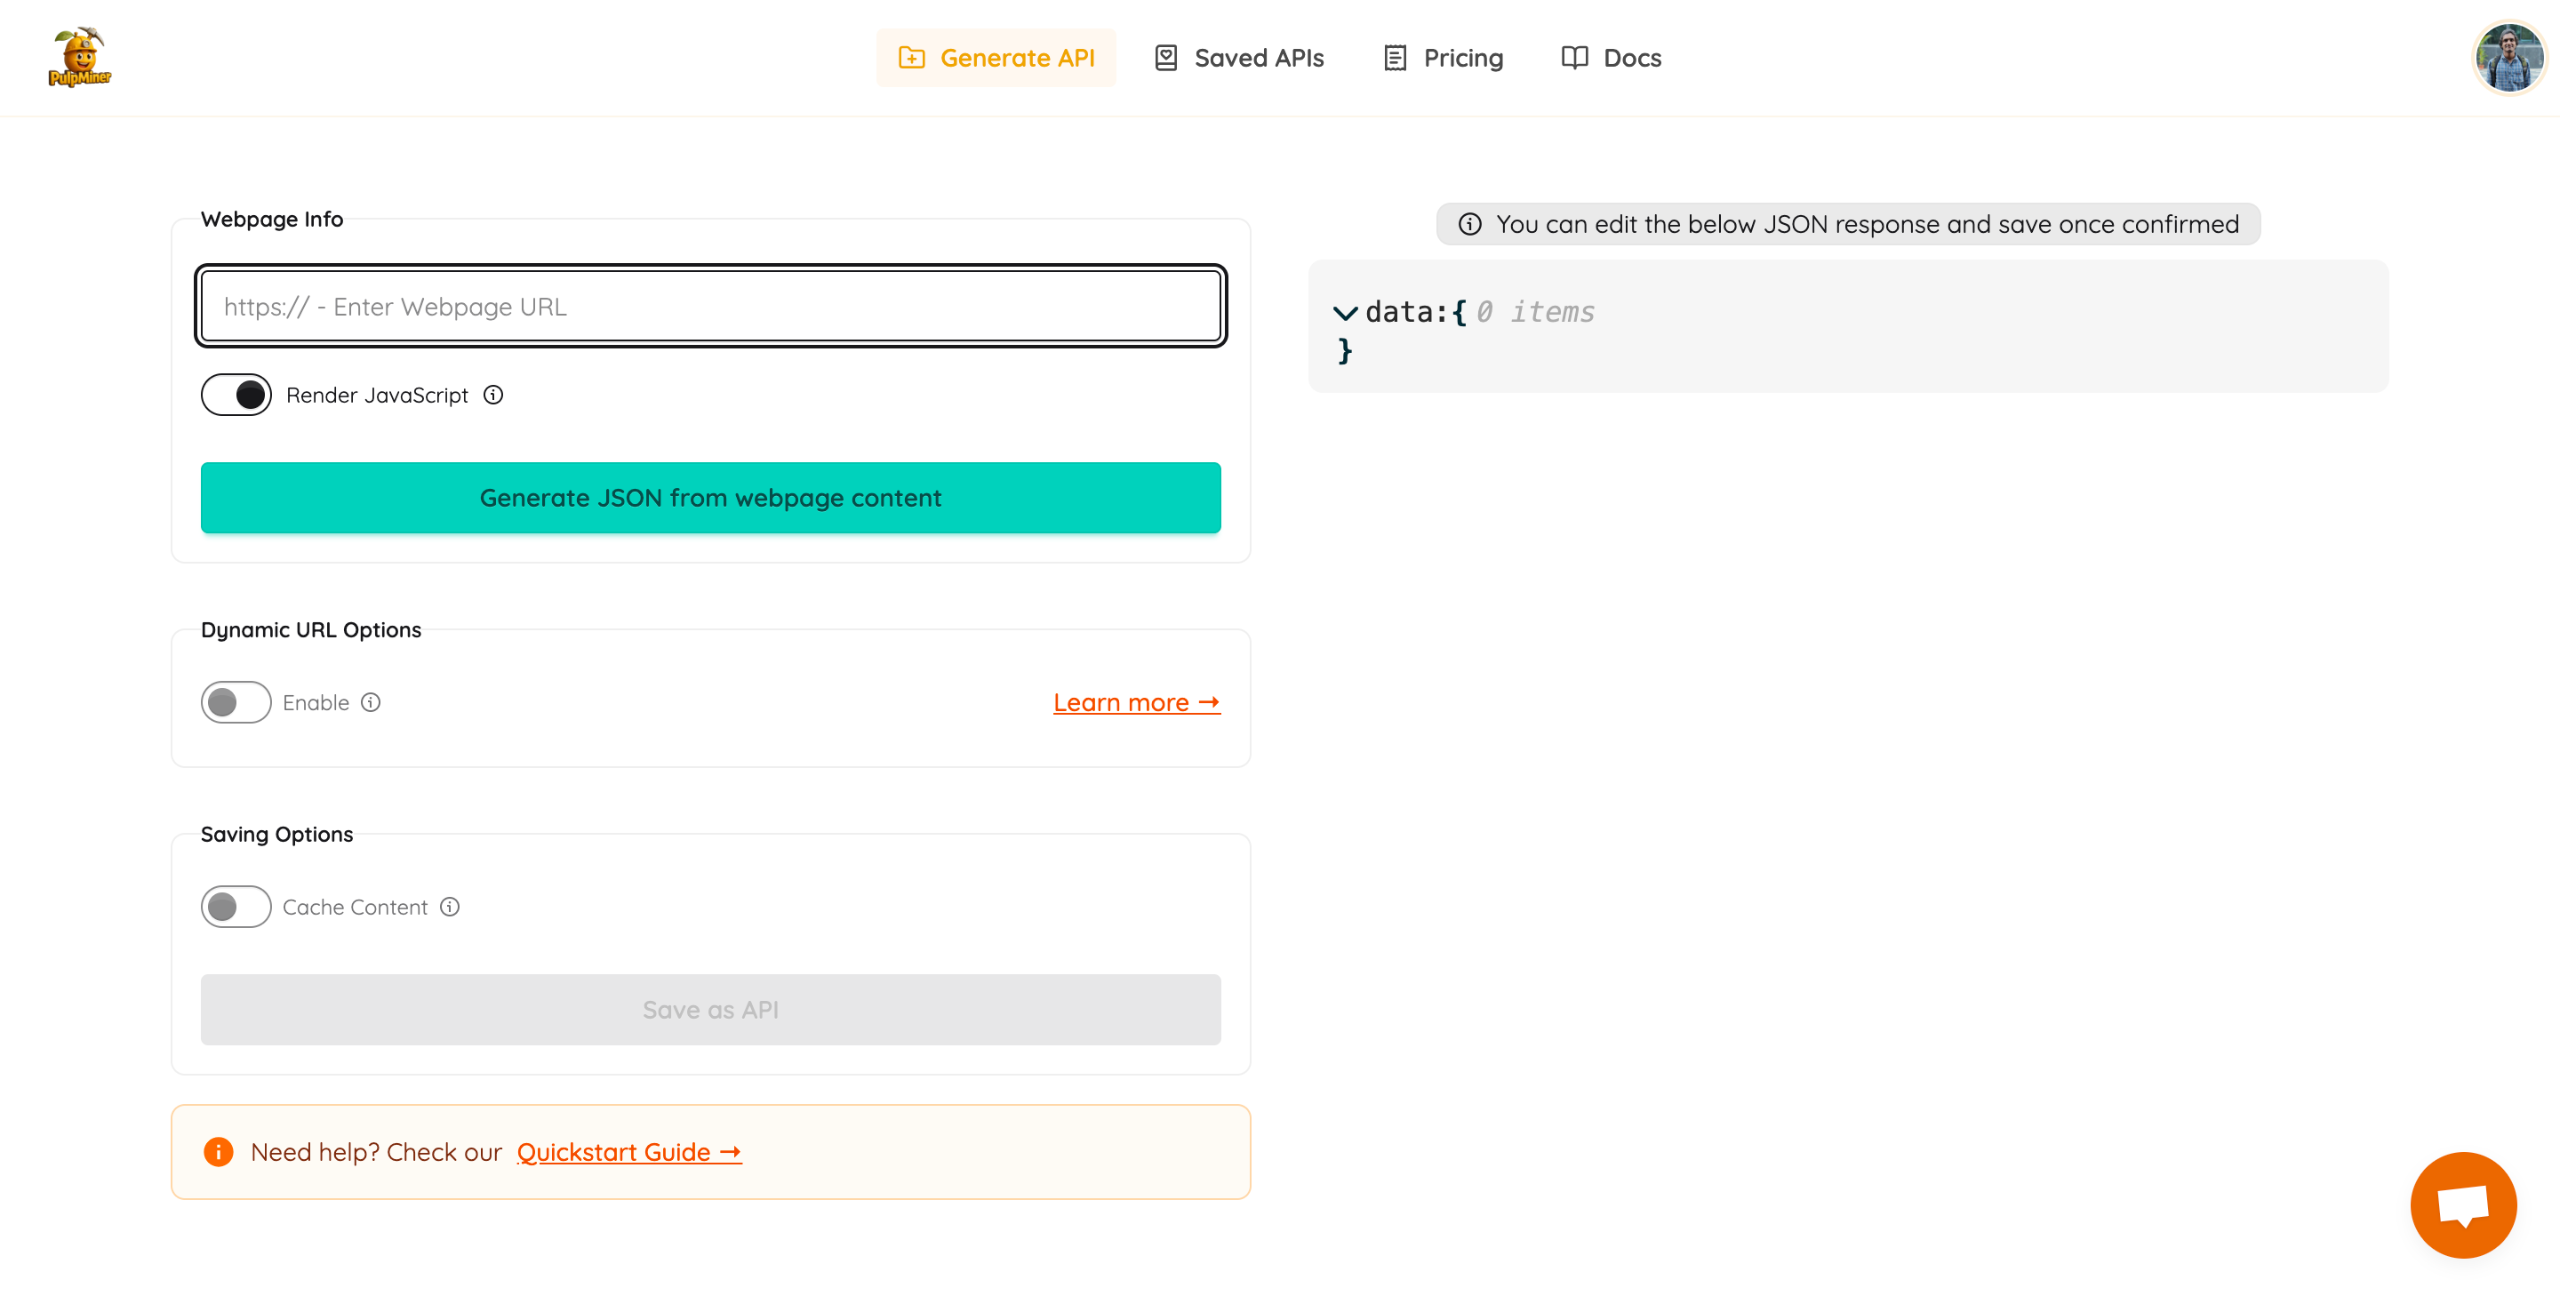
Task: Focus the Enter Webpage URL field
Action: point(710,306)
